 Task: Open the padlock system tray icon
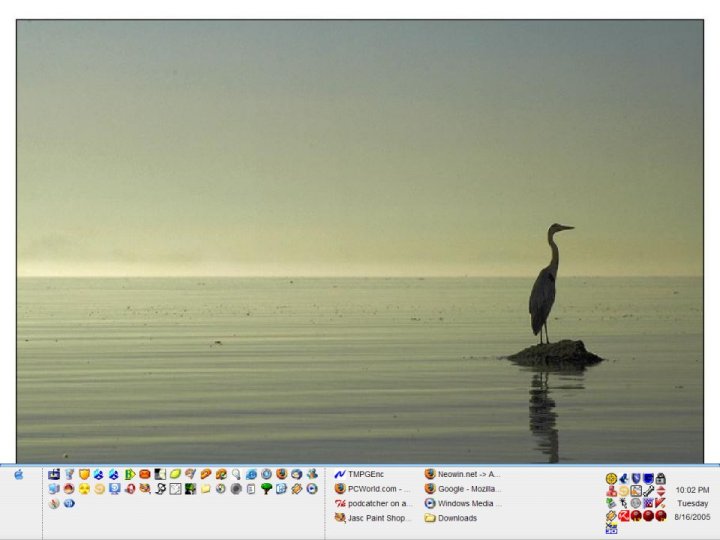click(661, 478)
